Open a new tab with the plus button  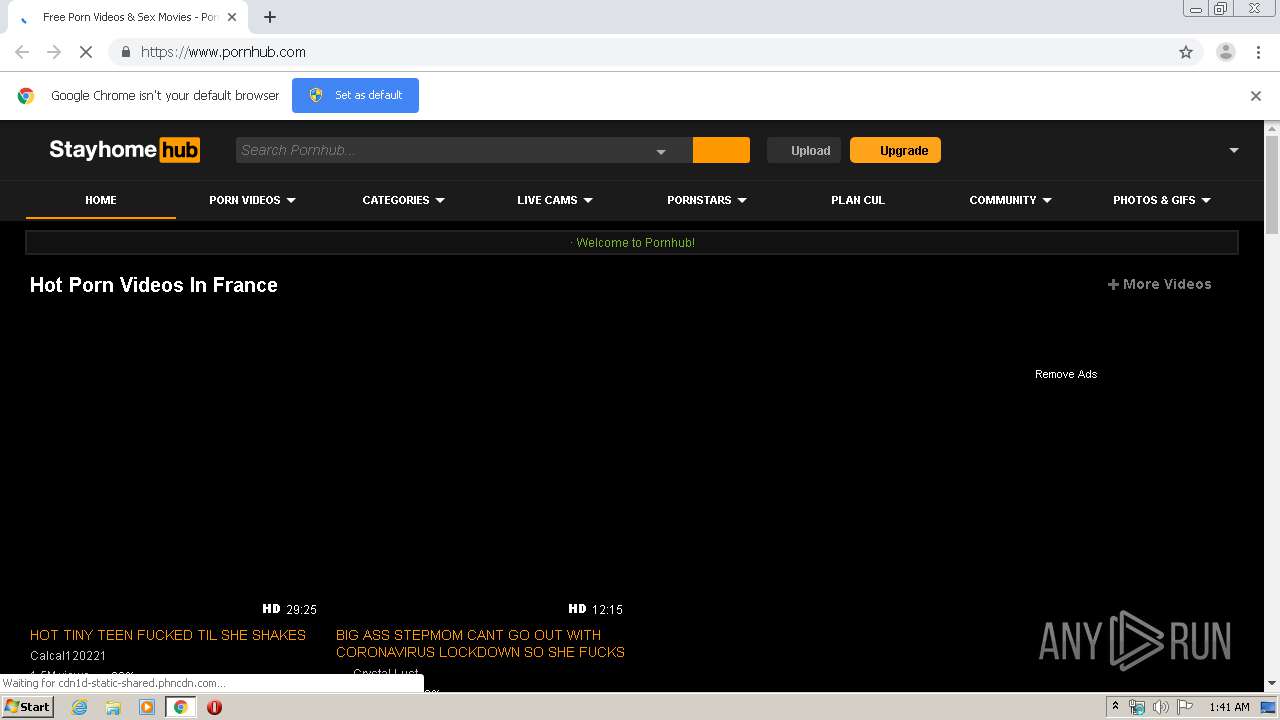(270, 17)
